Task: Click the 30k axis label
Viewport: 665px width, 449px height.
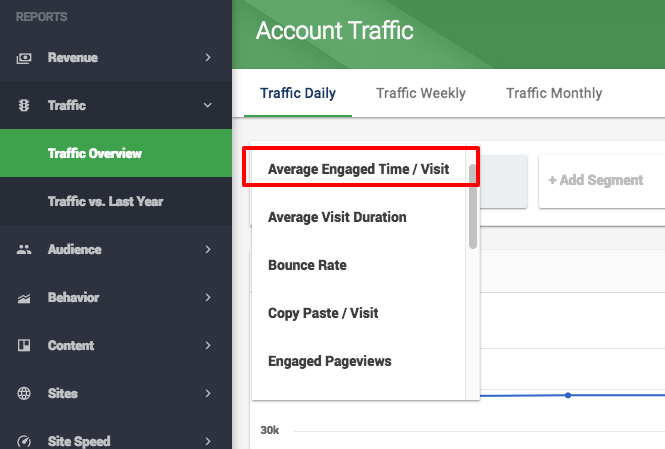Action: pyautogui.click(x=270, y=430)
